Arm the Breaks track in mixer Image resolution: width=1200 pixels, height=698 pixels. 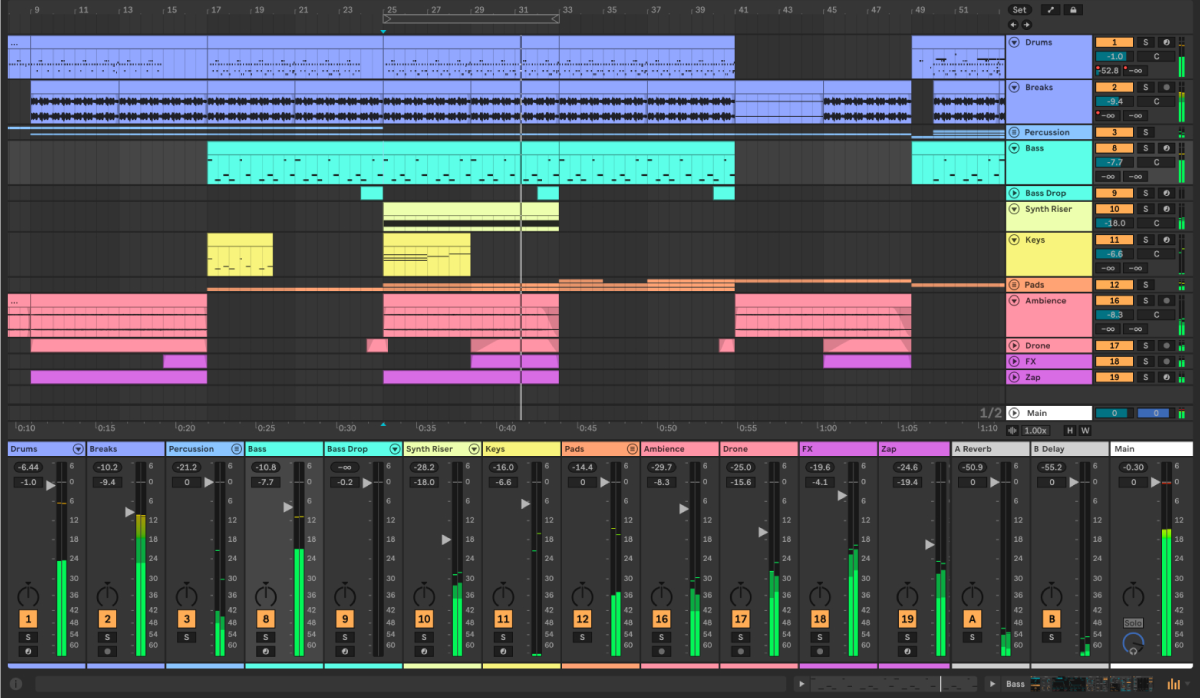107,651
